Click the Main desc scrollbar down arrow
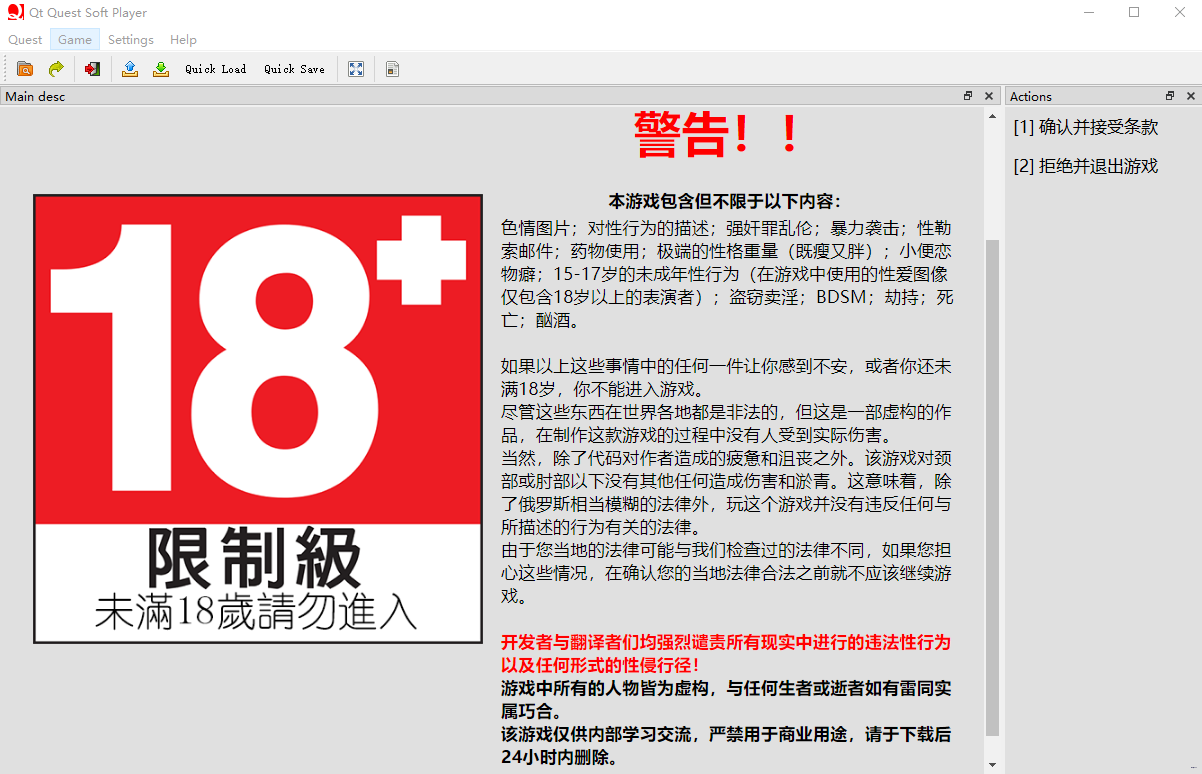 point(992,765)
